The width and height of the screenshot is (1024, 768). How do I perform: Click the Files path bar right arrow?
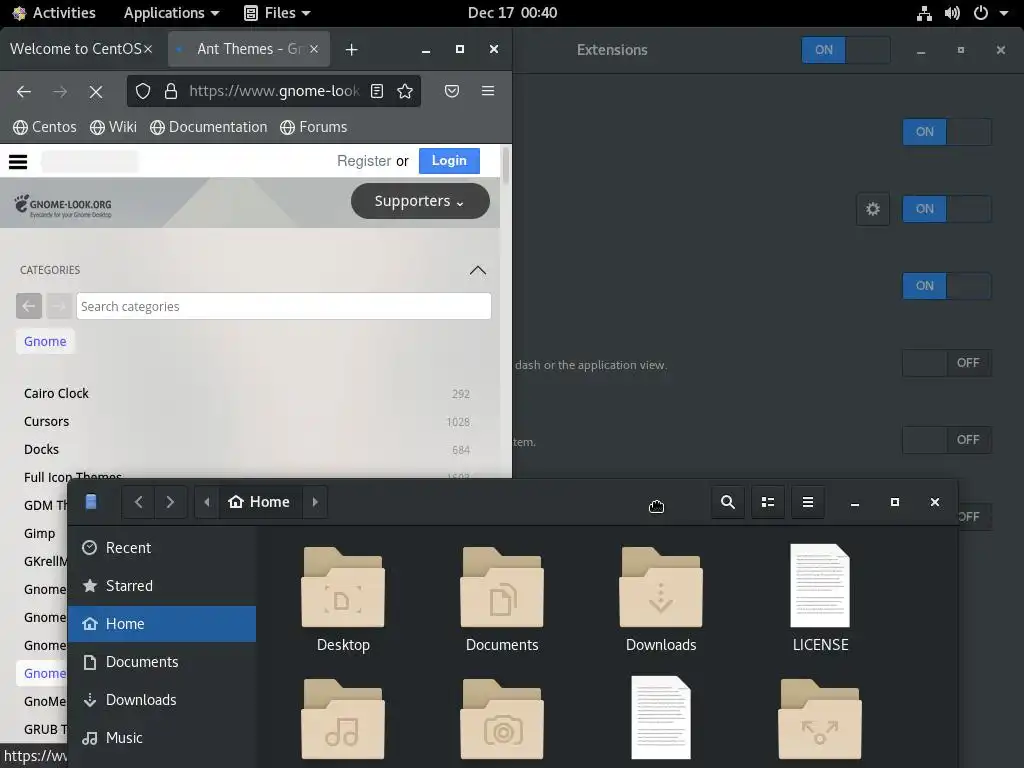point(315,502)
